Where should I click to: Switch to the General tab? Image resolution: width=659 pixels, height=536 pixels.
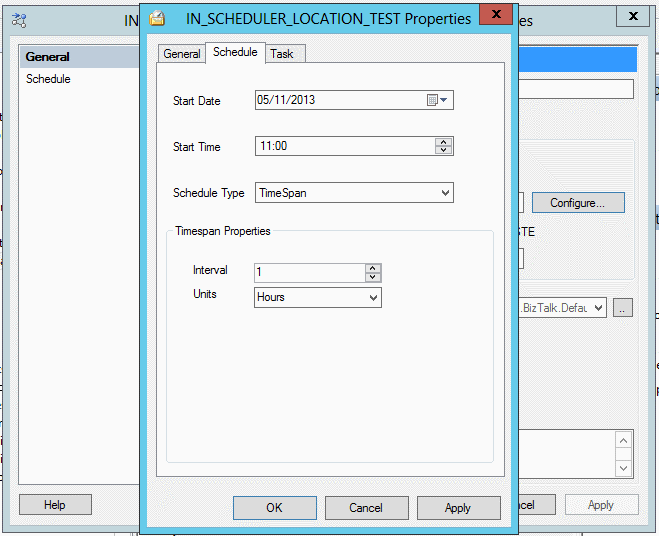point(182,54)
